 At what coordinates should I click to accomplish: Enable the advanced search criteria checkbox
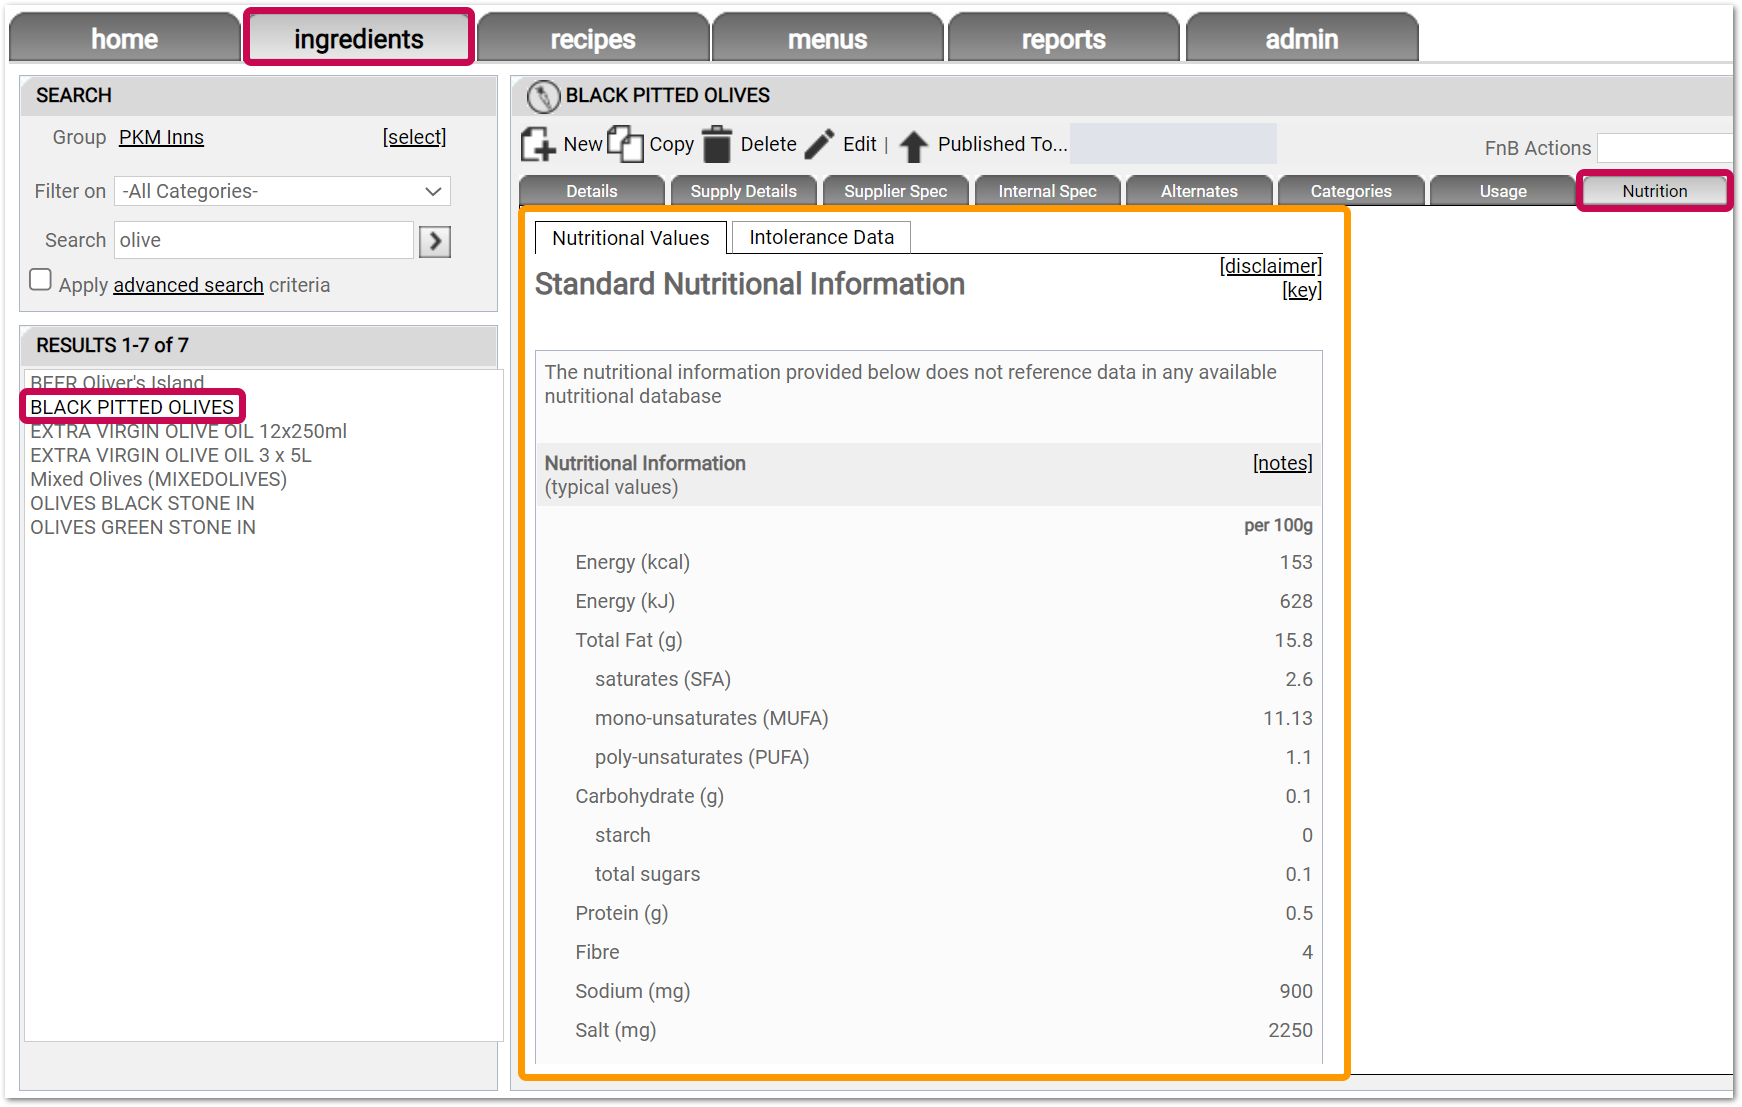pyautogui.click(x=40, y=280)
